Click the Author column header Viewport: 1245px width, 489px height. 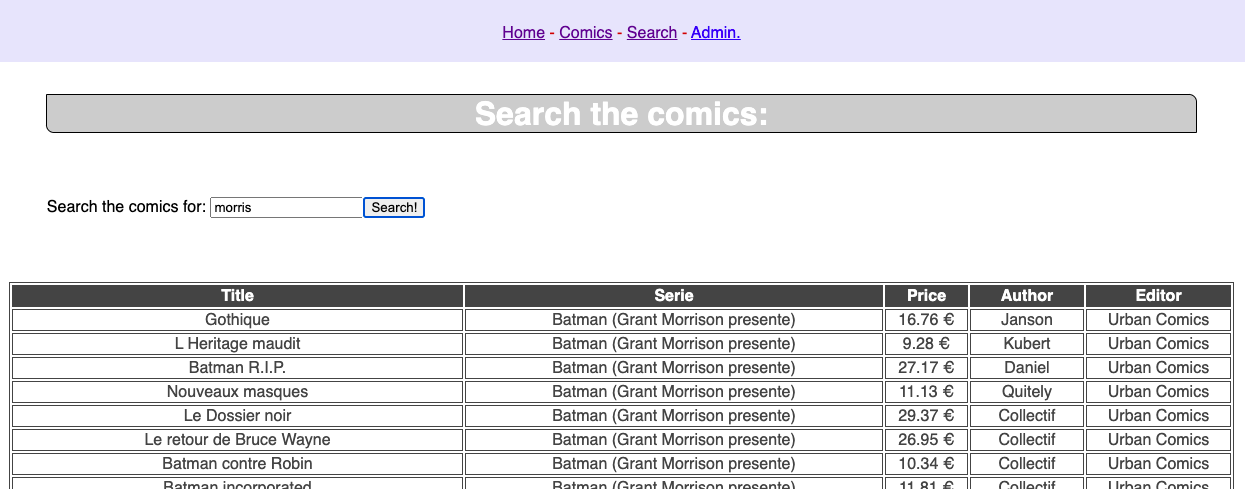click(1027, 295)
